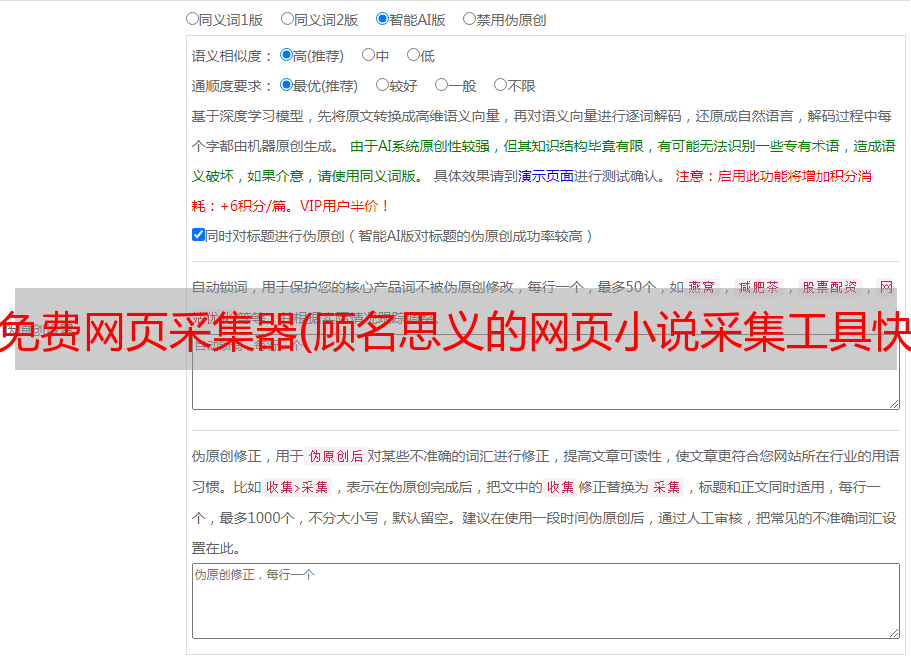This screenshot has width=911, height=658.
Task: Click the 燕窝 example keyword
Action: pyautogui.click(x=701, y=287)
